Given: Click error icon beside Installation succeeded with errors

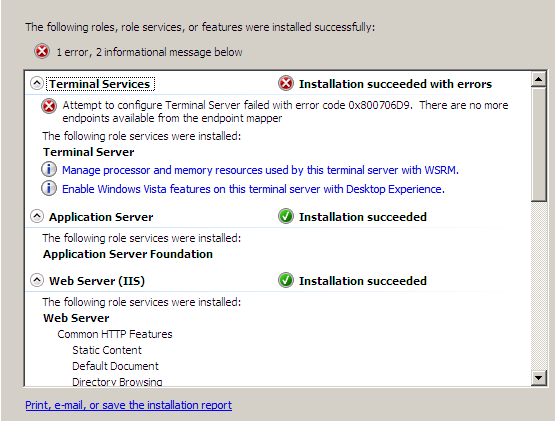Looking at the screenshot, I should [286, 84].
